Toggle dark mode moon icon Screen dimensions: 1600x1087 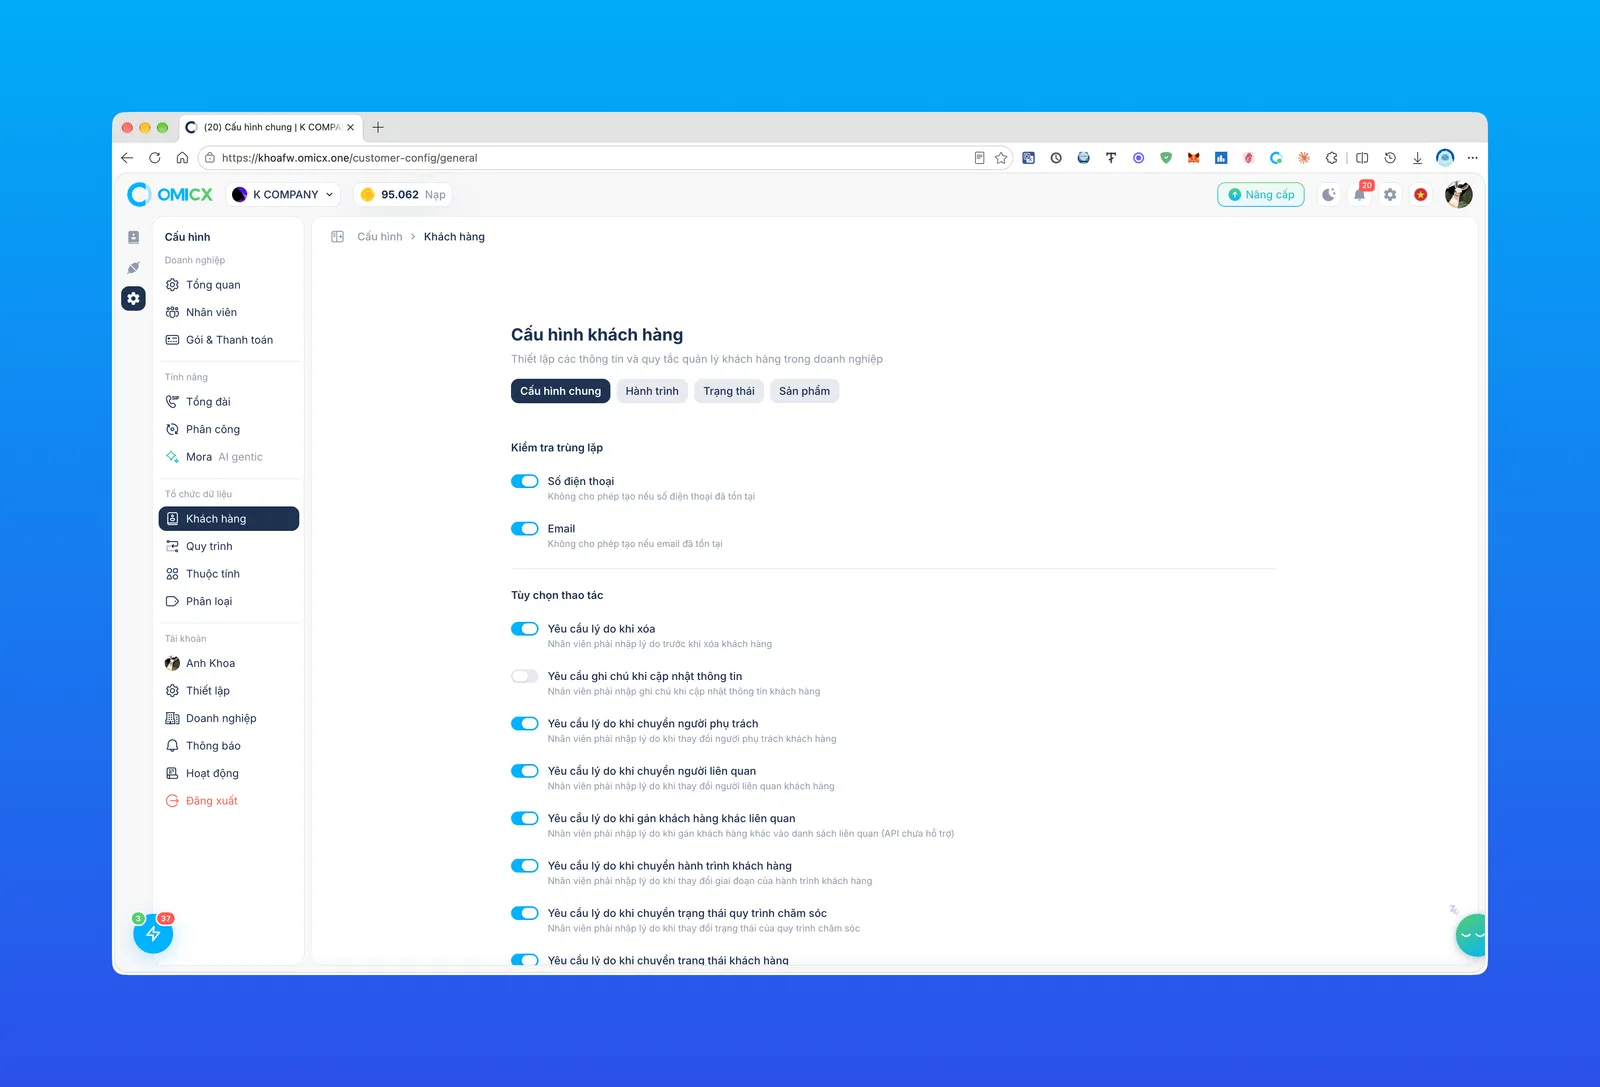tap(1328, 195)
